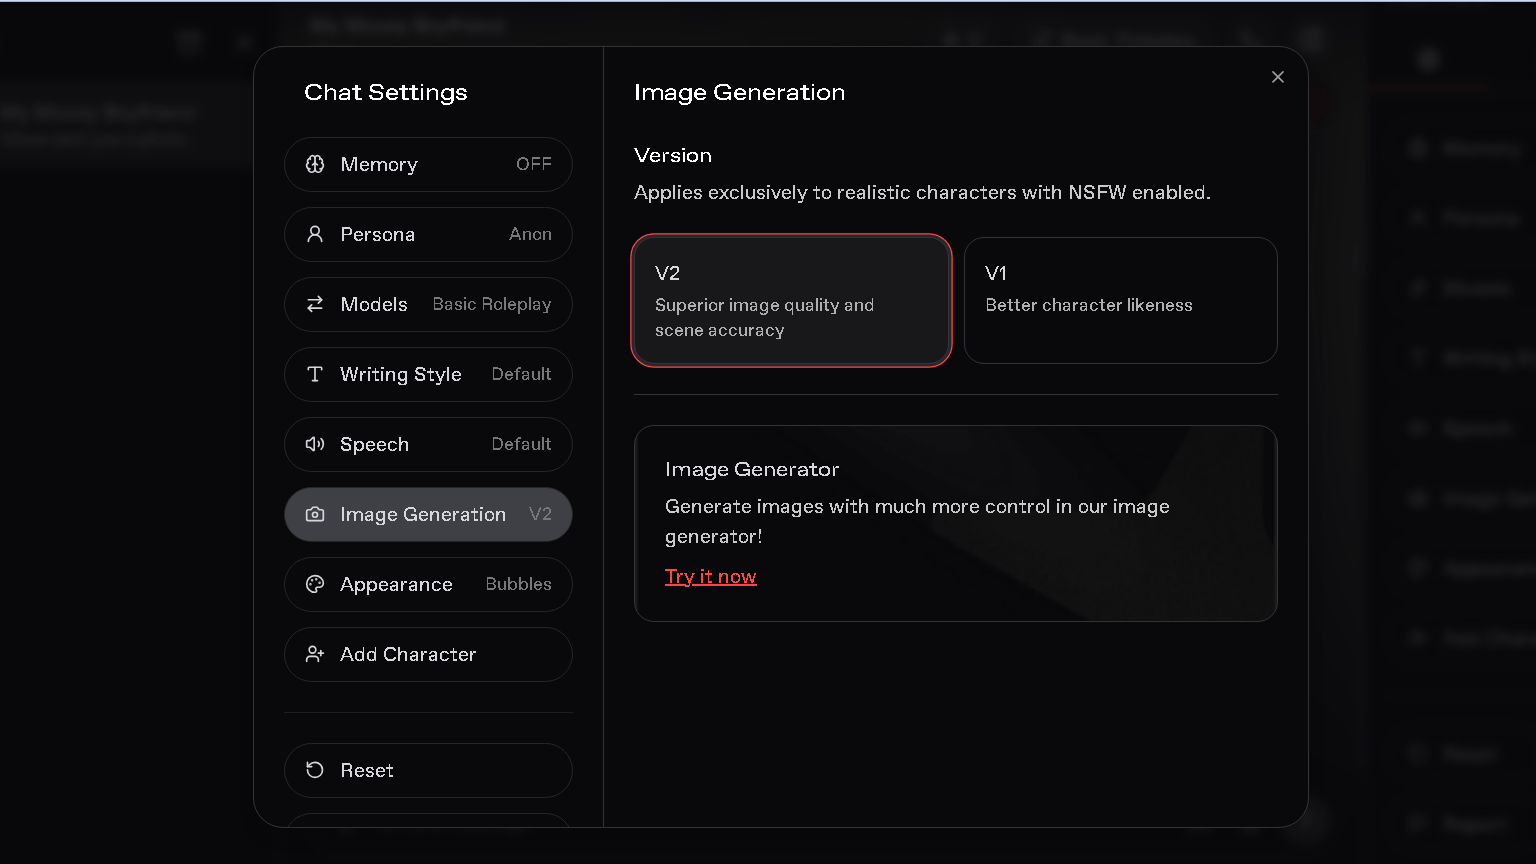The height and width of the screenshot is (864, 1536).
Task: Open the Models settings tab
Action: point(428,304)
